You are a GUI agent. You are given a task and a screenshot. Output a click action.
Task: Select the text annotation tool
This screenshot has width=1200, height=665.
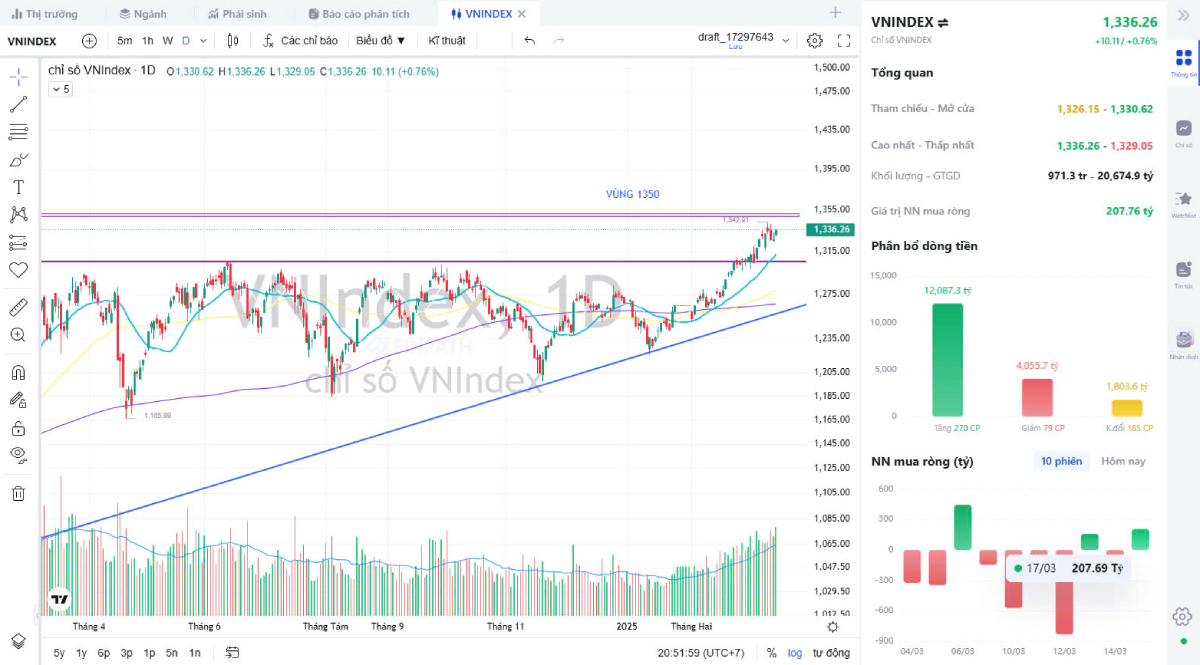18,187
